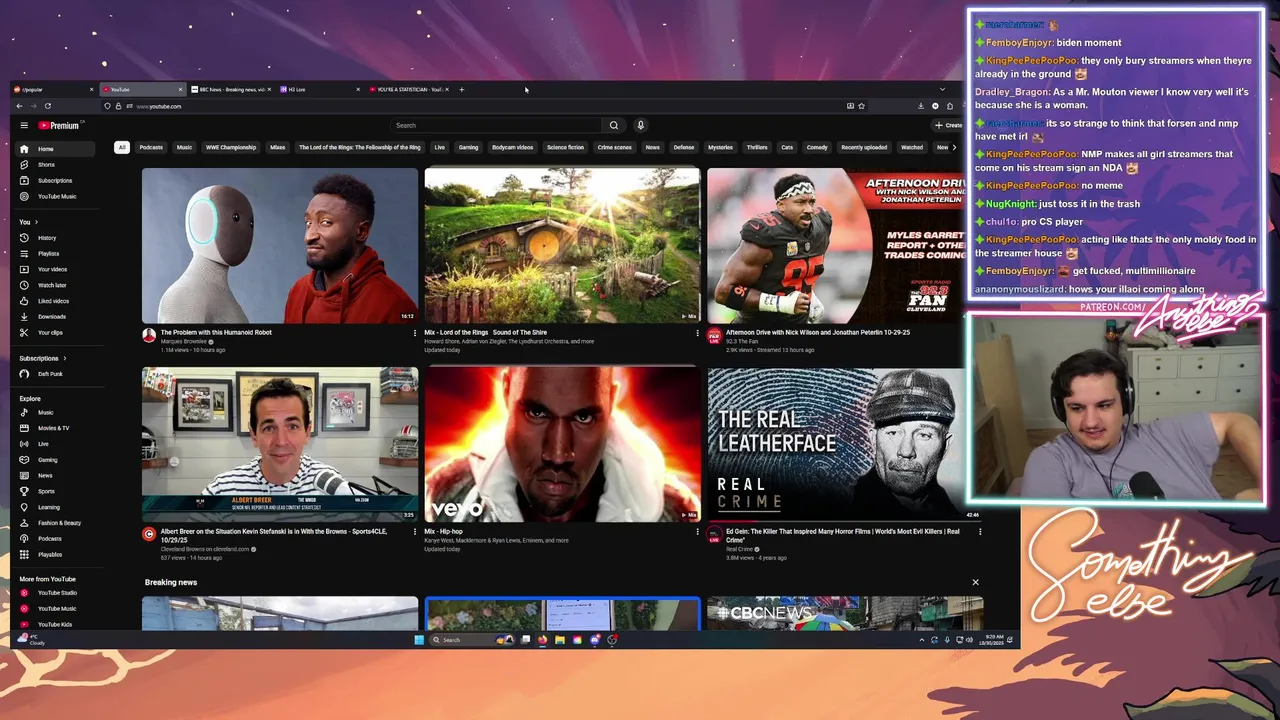Select the Science fiction chip
1280x720 pixels.
click(565, 147)
